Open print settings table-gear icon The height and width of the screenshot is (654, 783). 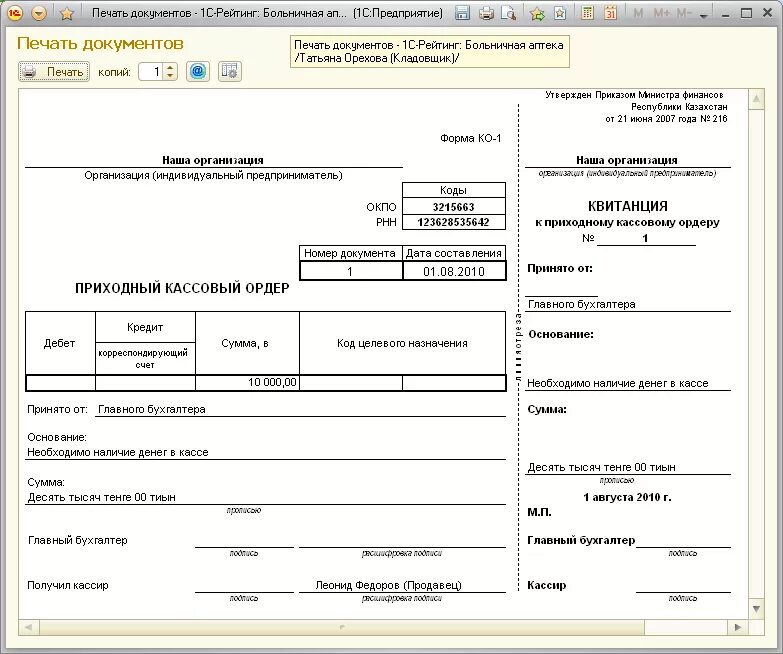pos(230,71)
